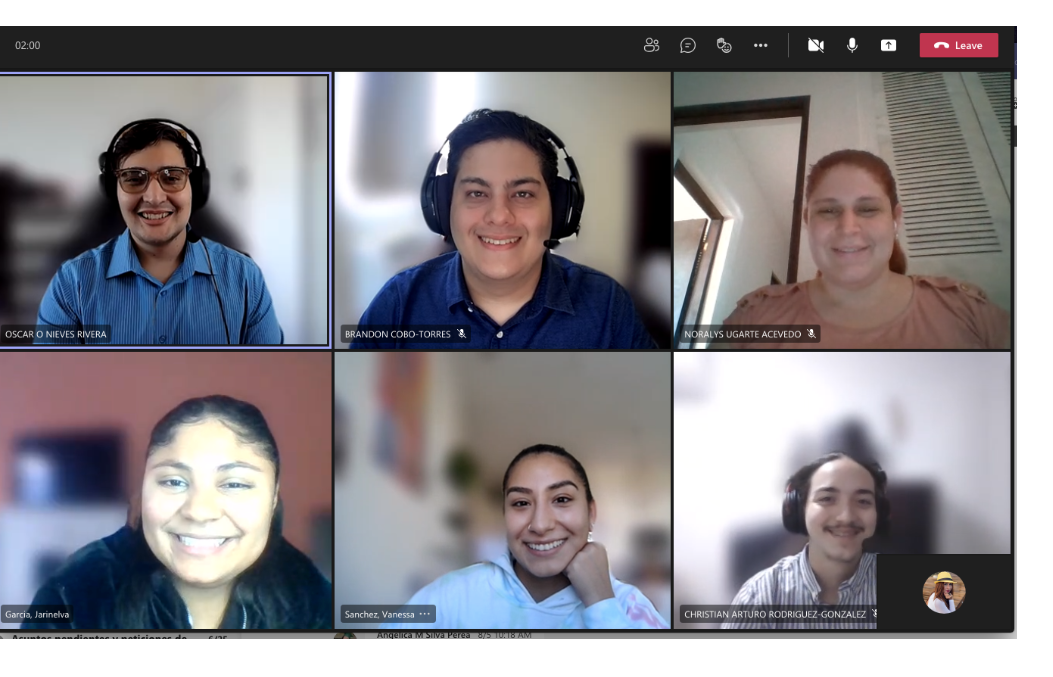1053x677 pixels.
Task: Open the meeting chat conversation
Action: tap(688, 45)
